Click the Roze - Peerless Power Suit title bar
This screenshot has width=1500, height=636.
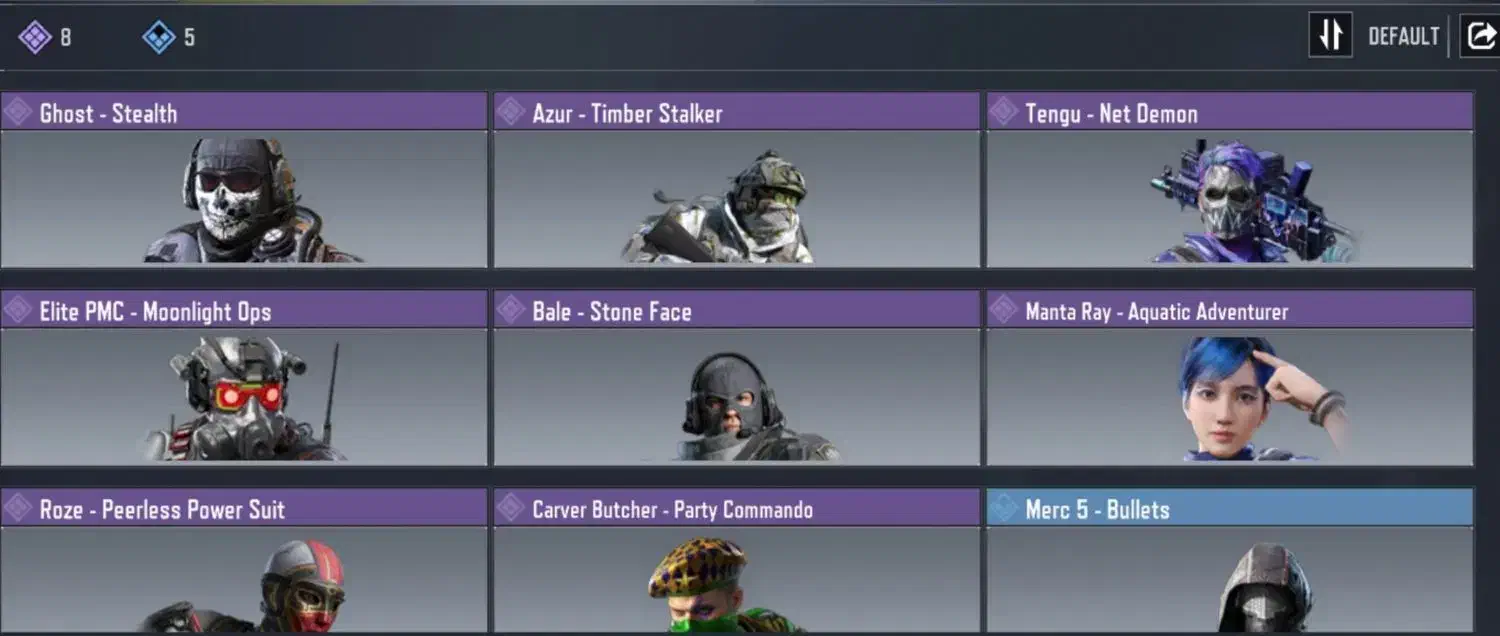click(x=244, y=508)
